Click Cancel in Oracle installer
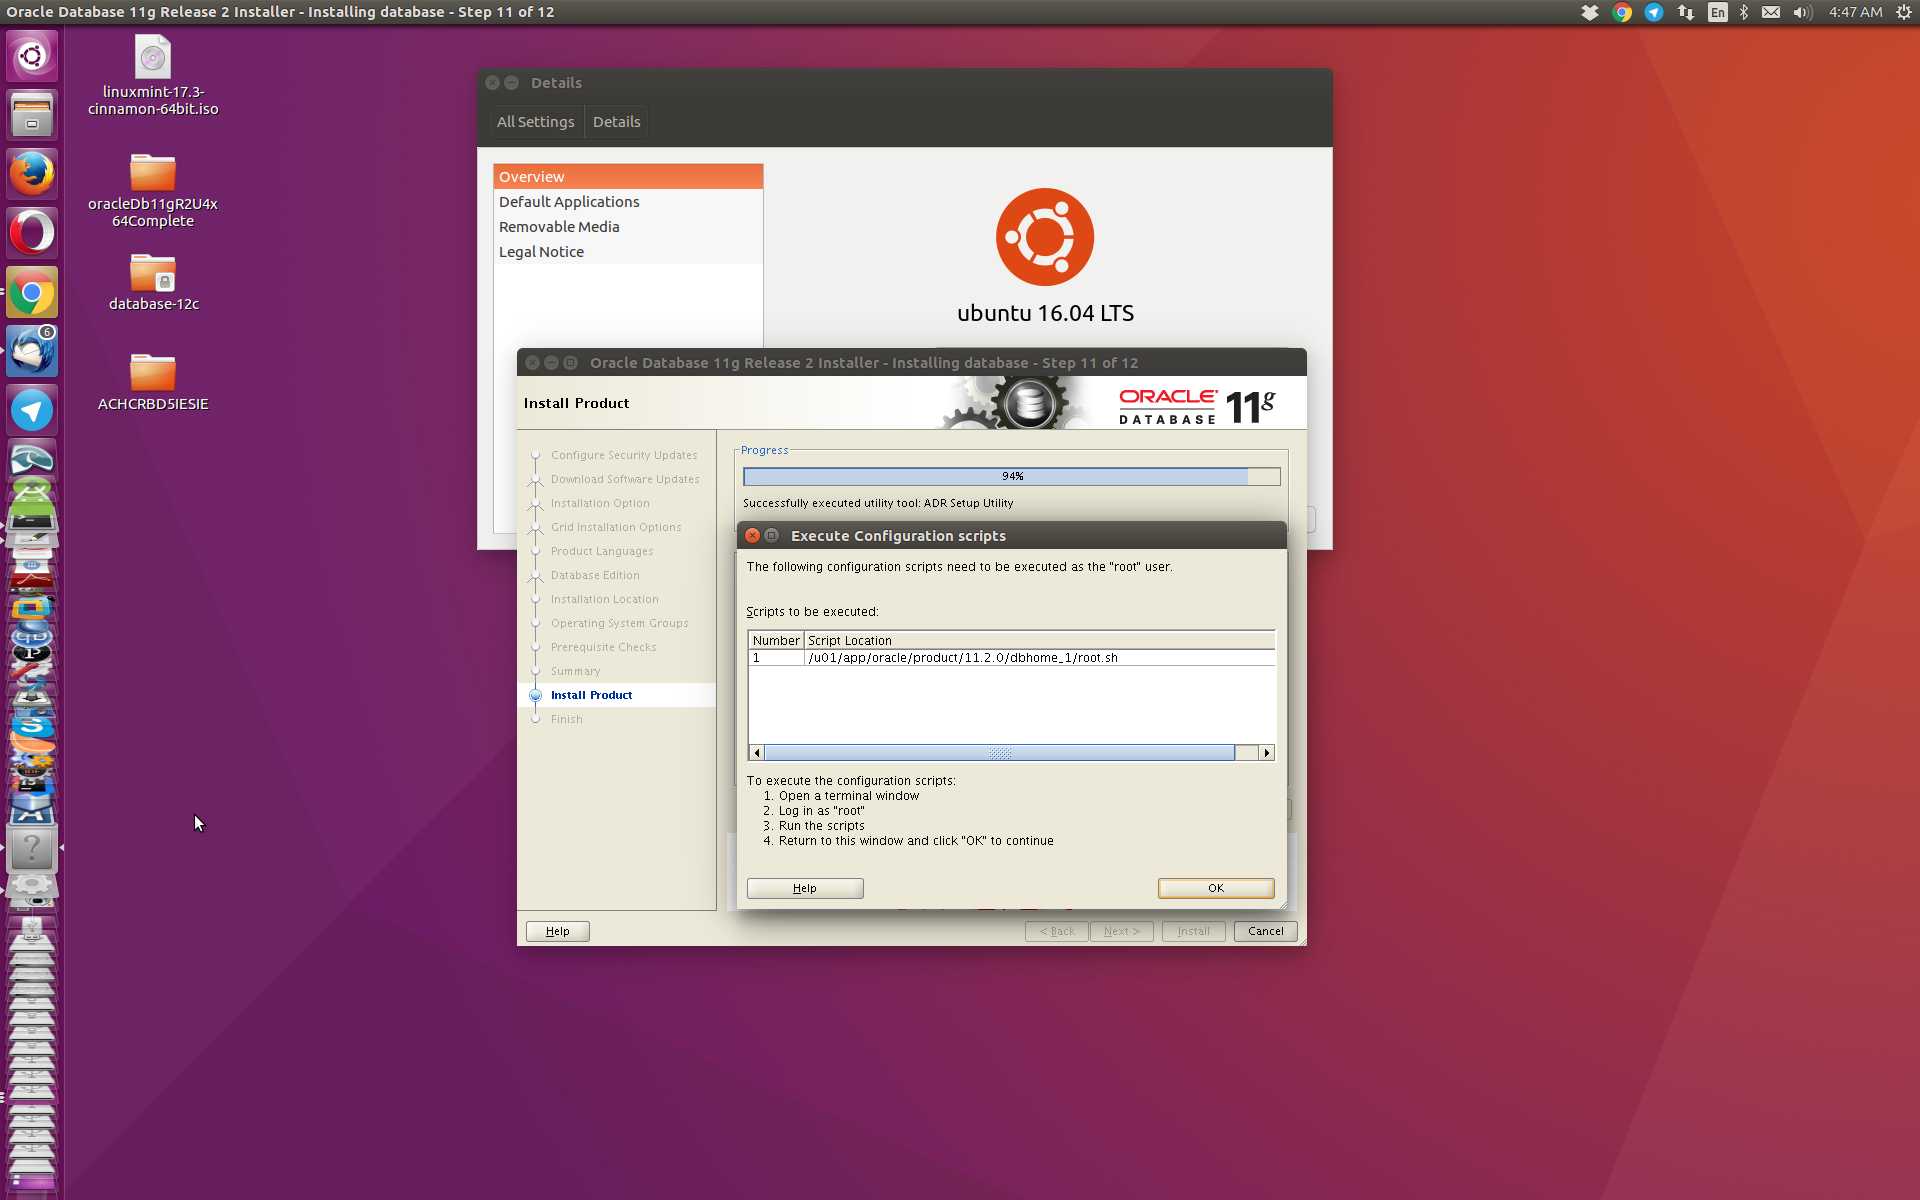The width and height of the screenshot is (1920, 1200). [x=1266, y=931]
